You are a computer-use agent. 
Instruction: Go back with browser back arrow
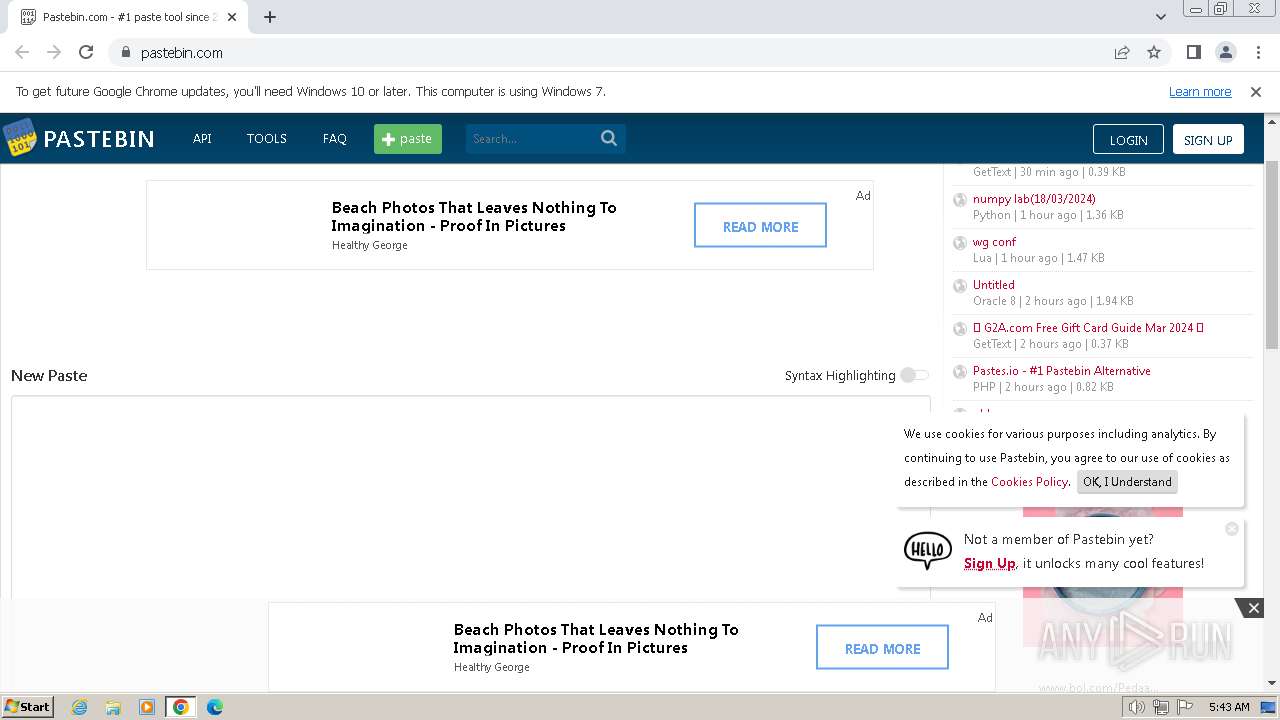coord(22,52)
